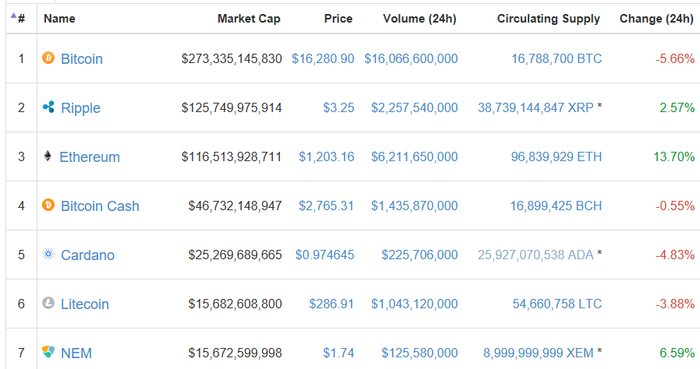Open Ripple 24h volume $2,257,540,000 link

(x=414, y=108)
